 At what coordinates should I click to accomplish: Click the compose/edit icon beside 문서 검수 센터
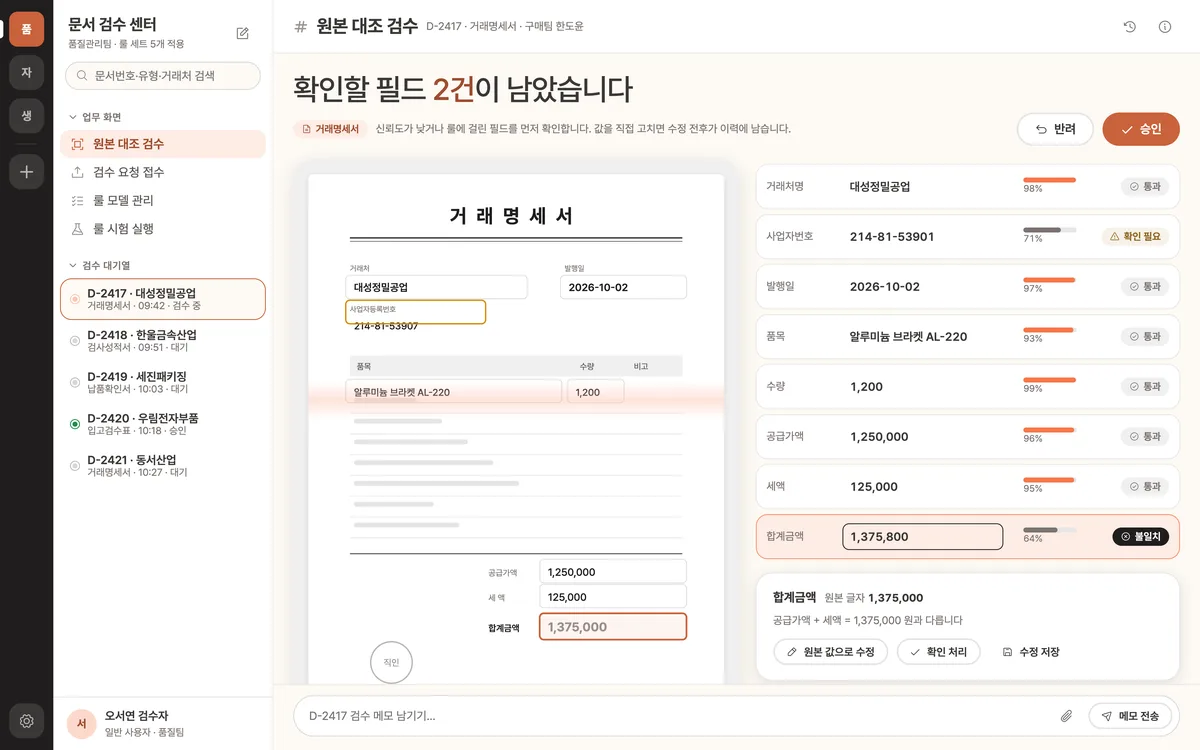242,33
